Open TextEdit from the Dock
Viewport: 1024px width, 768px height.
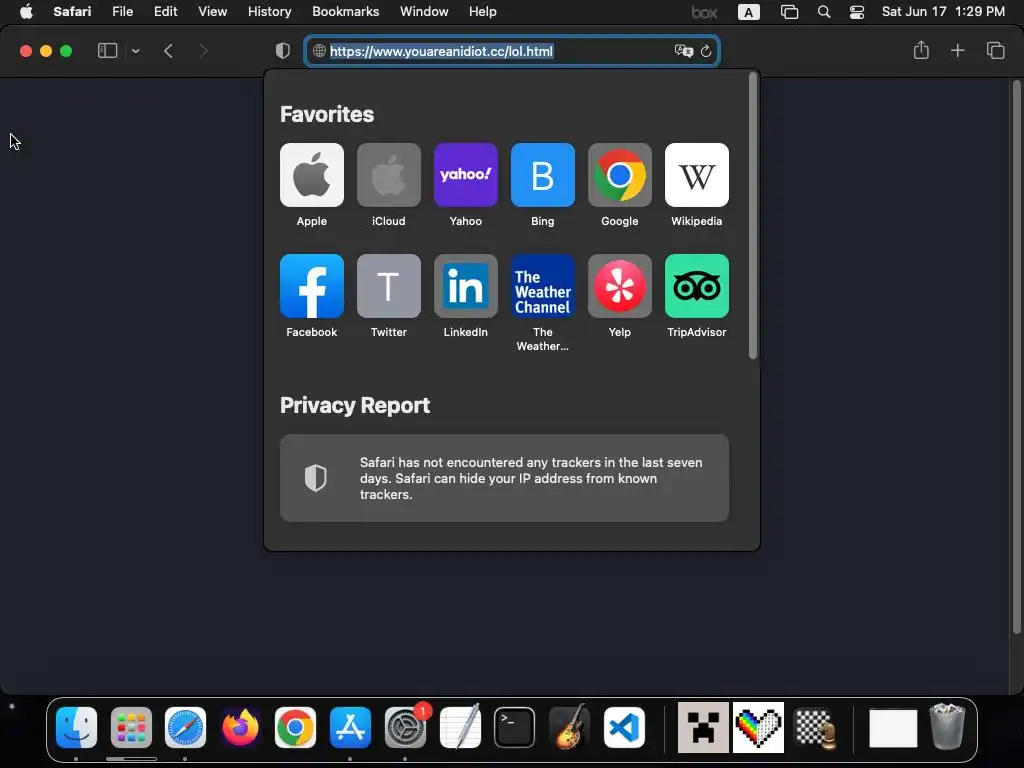(460, 726)
